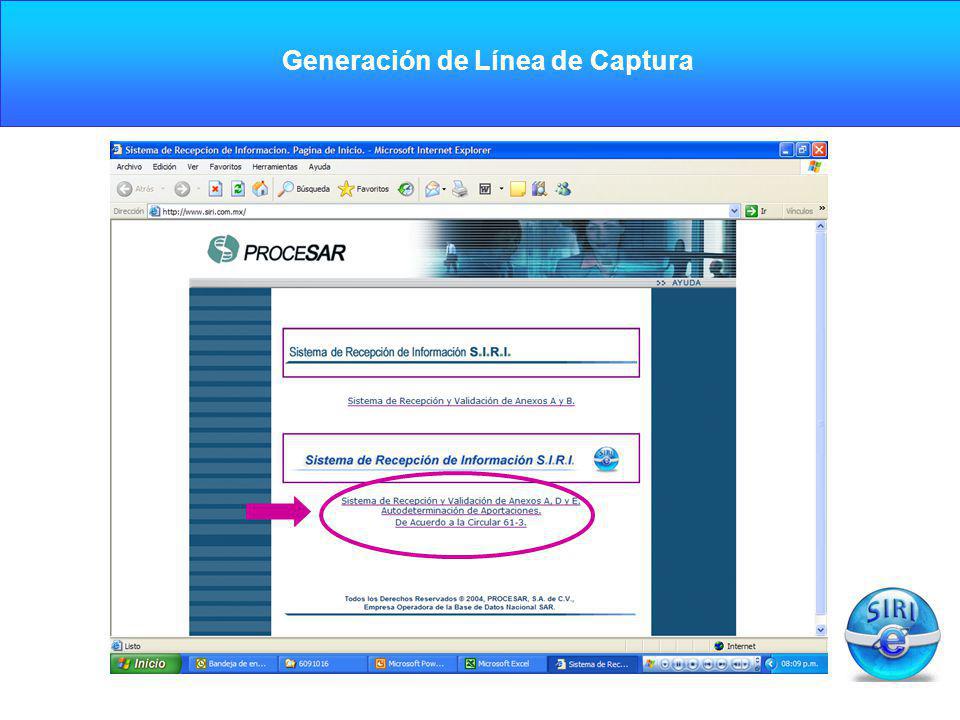
Task: Refresh the page with the green arrows icon
Action: coord(238,189)
